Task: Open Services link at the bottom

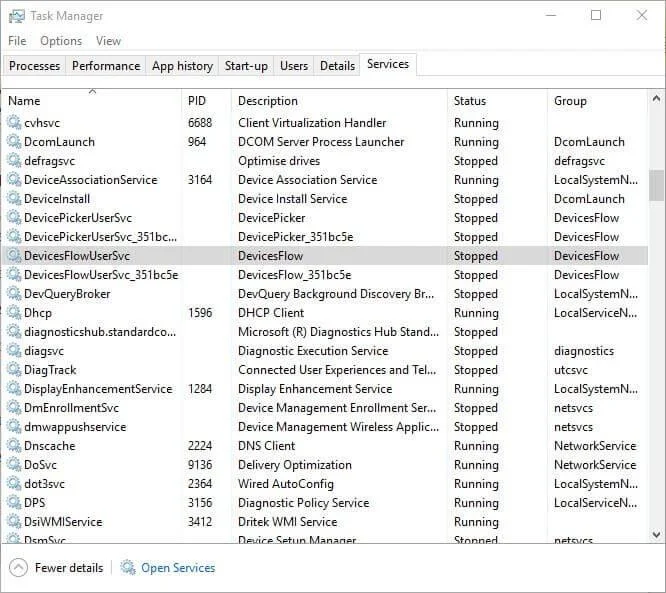Action: tap(178, 568)
